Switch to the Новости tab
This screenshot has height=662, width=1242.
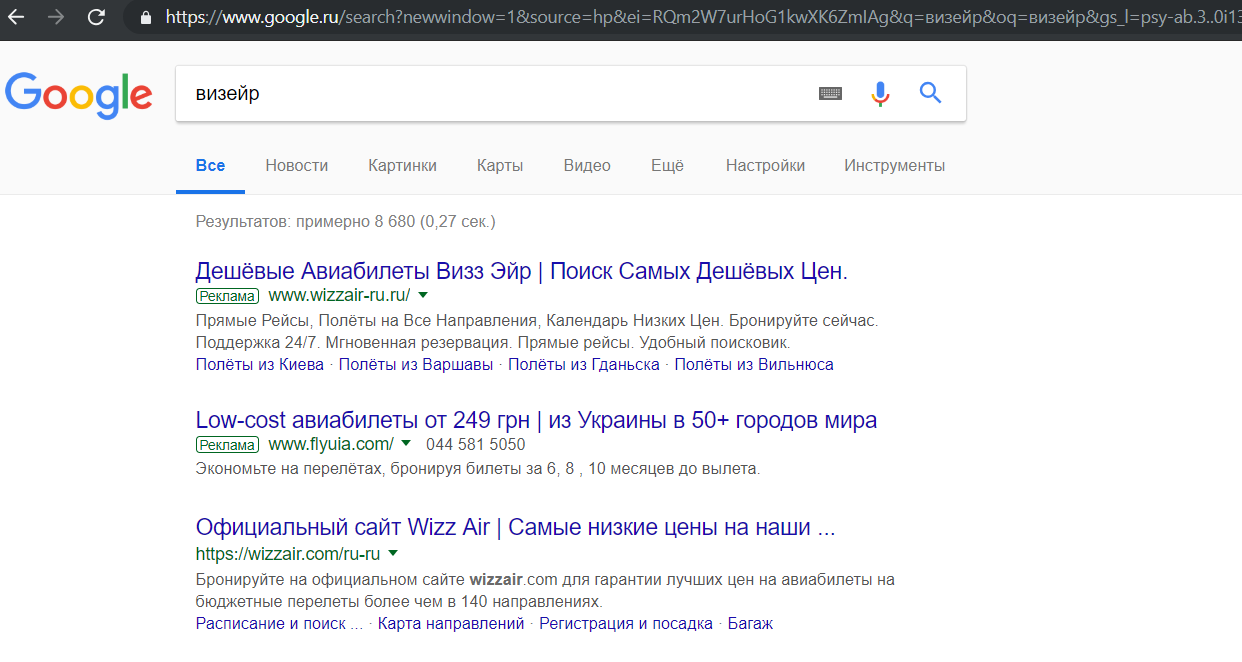tap(296, 166)
